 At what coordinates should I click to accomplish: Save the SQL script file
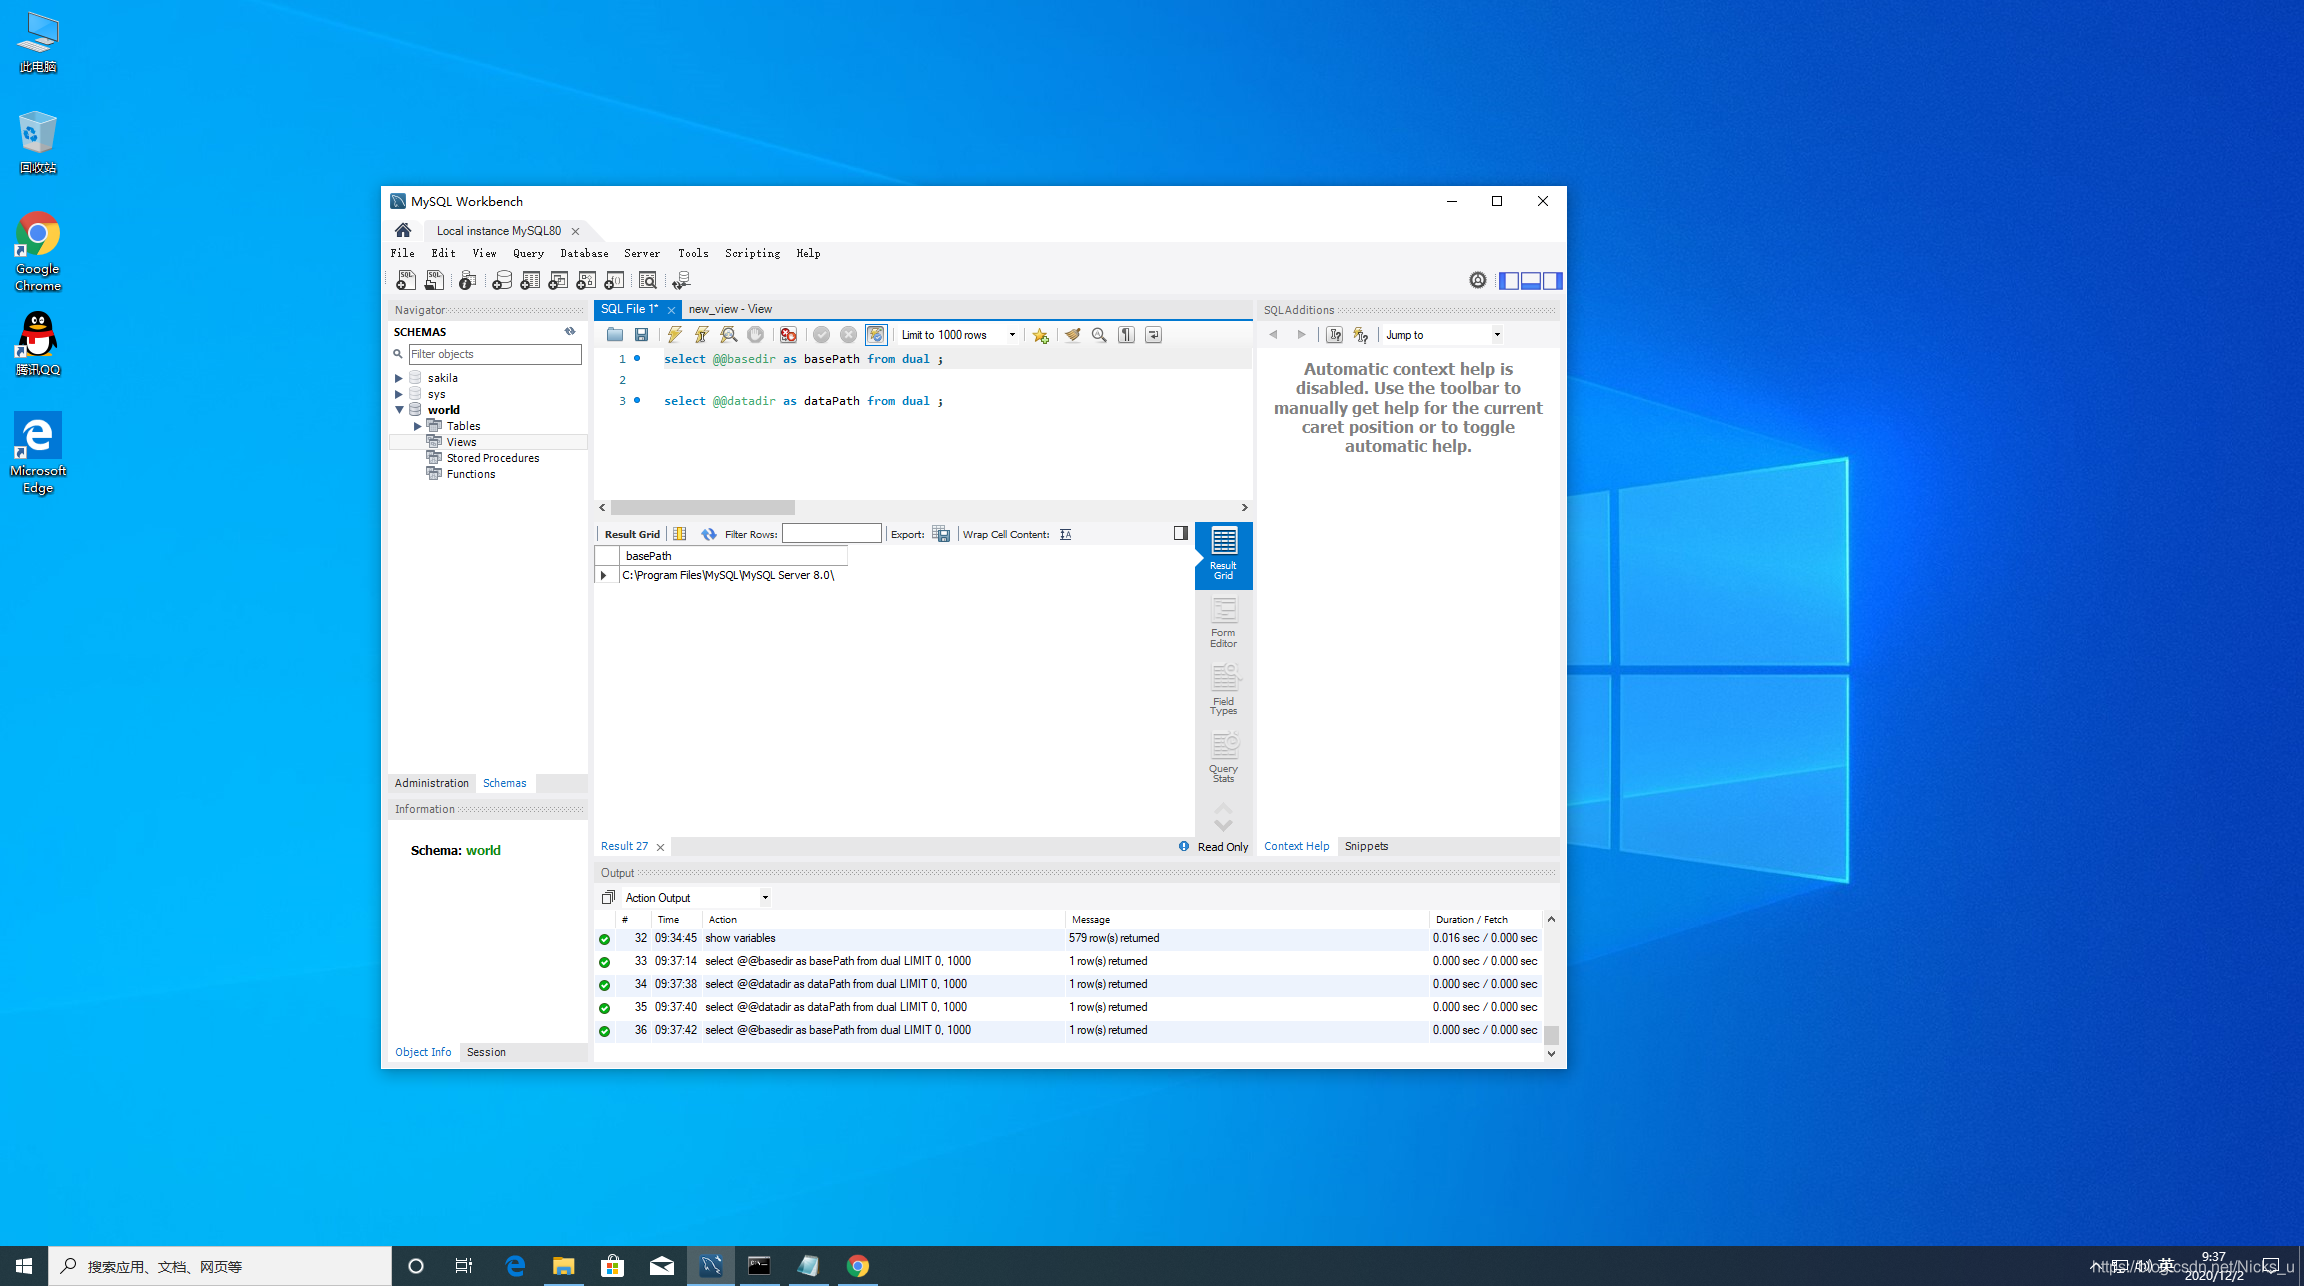click(642, 335)
